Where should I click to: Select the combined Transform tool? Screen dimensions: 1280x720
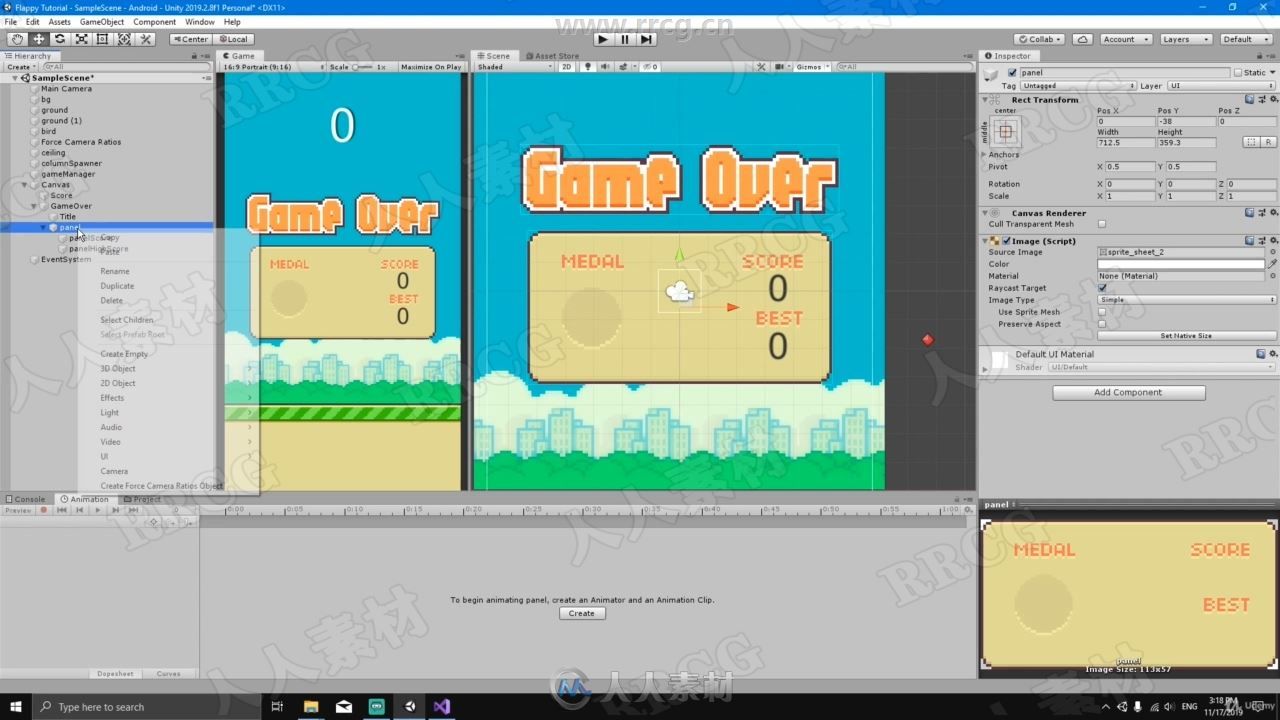pyautogui.click(x=124, y=39)
